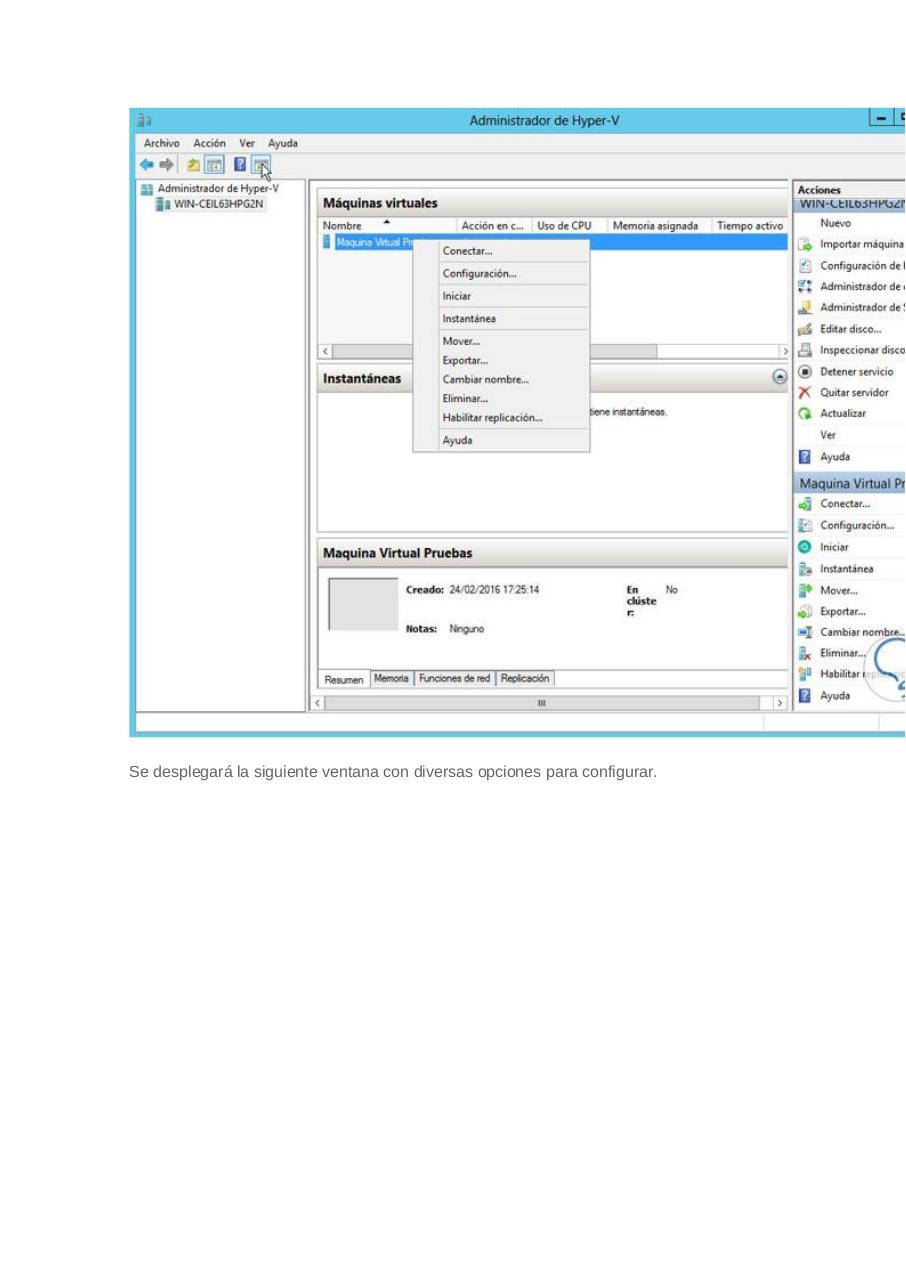Viewport: 906px width, 1280px height.
Task: Click the Exportar icon under Maquina Virtual
Action: [x=804, y=611]
